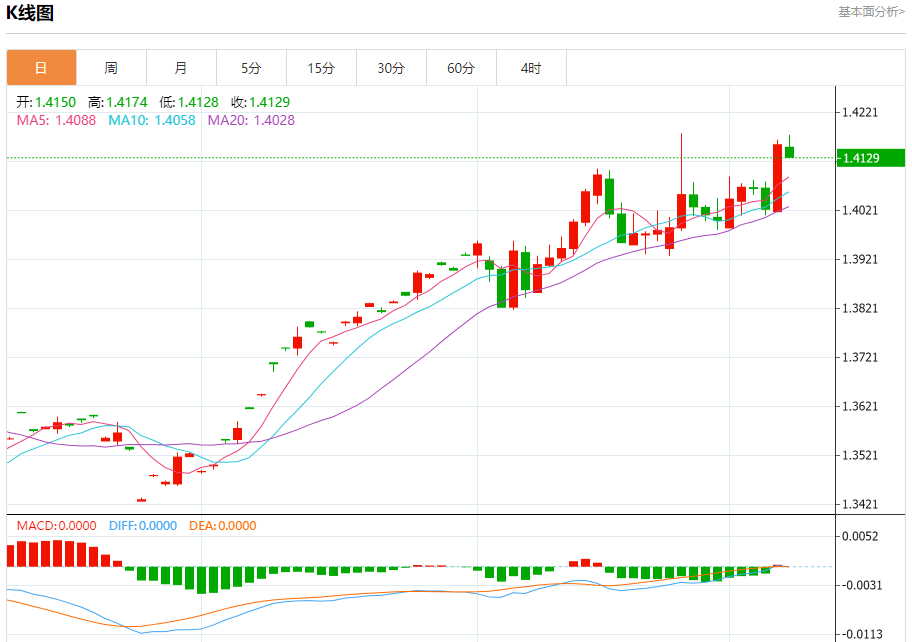This screenshot has width=912, height=642.
Task: Switch to the 月 monthly tab
Action: coord(181,68)
